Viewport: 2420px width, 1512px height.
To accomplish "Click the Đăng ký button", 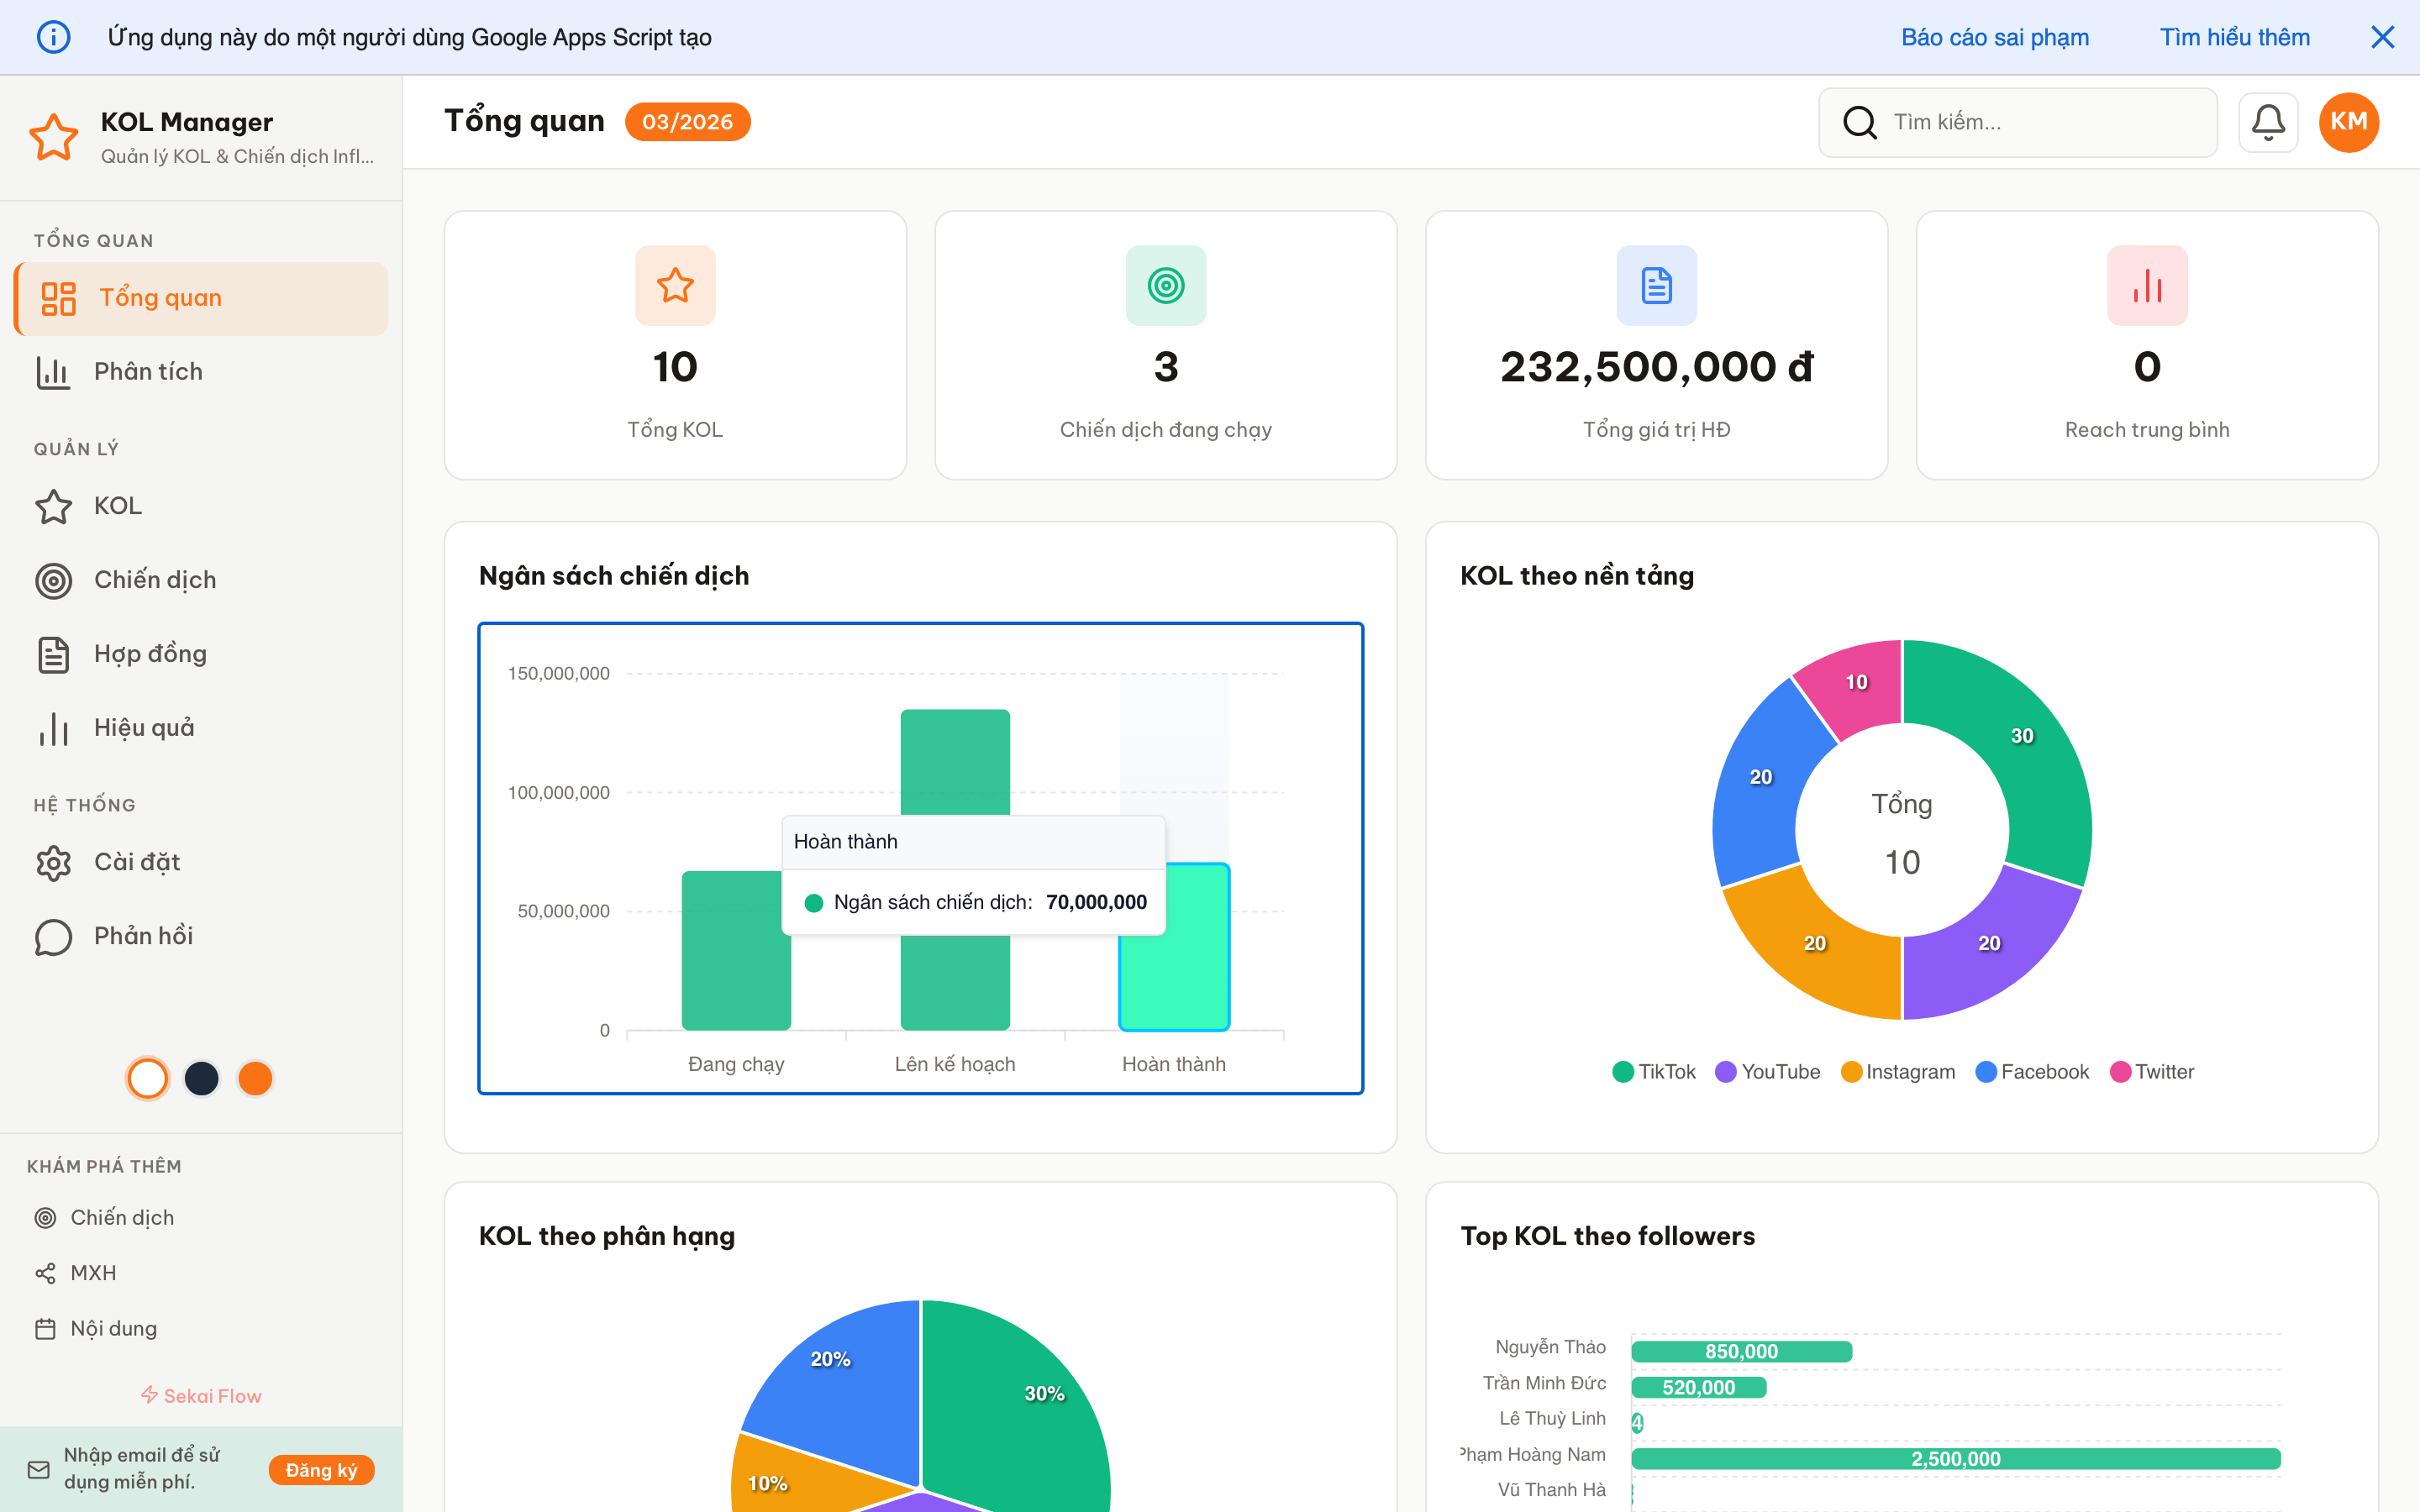I will pyautogui.click(x=321, y=1470).
